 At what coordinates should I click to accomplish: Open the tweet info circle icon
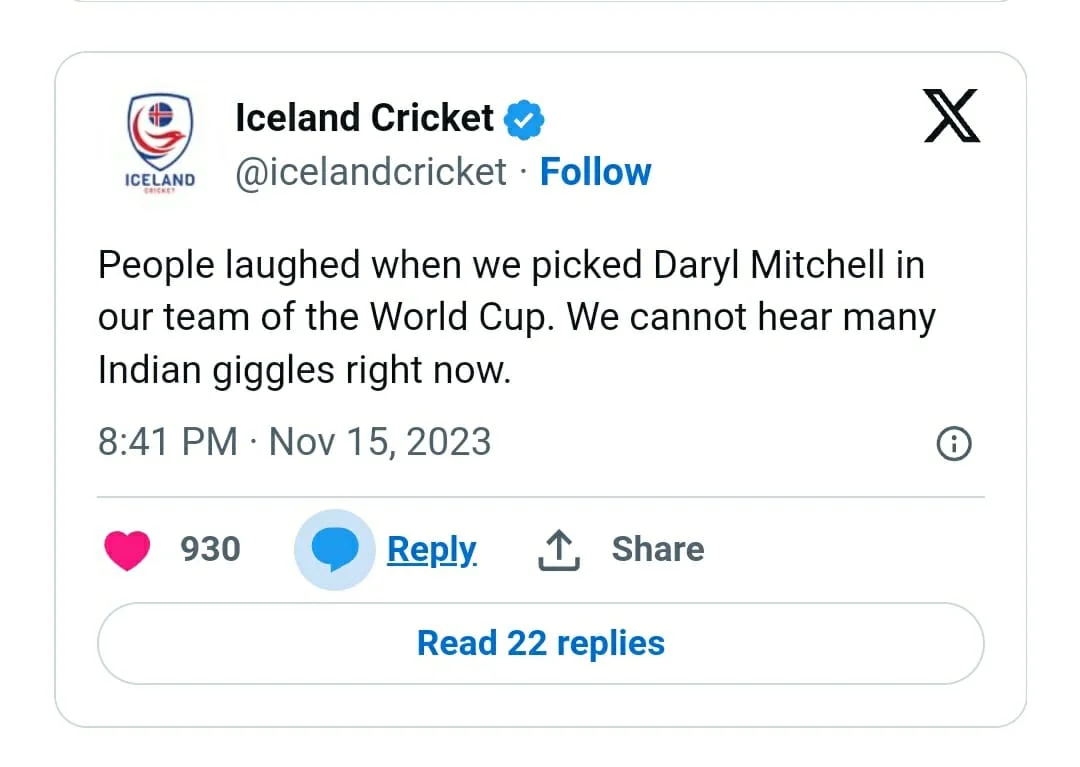[x=954, y=443]
